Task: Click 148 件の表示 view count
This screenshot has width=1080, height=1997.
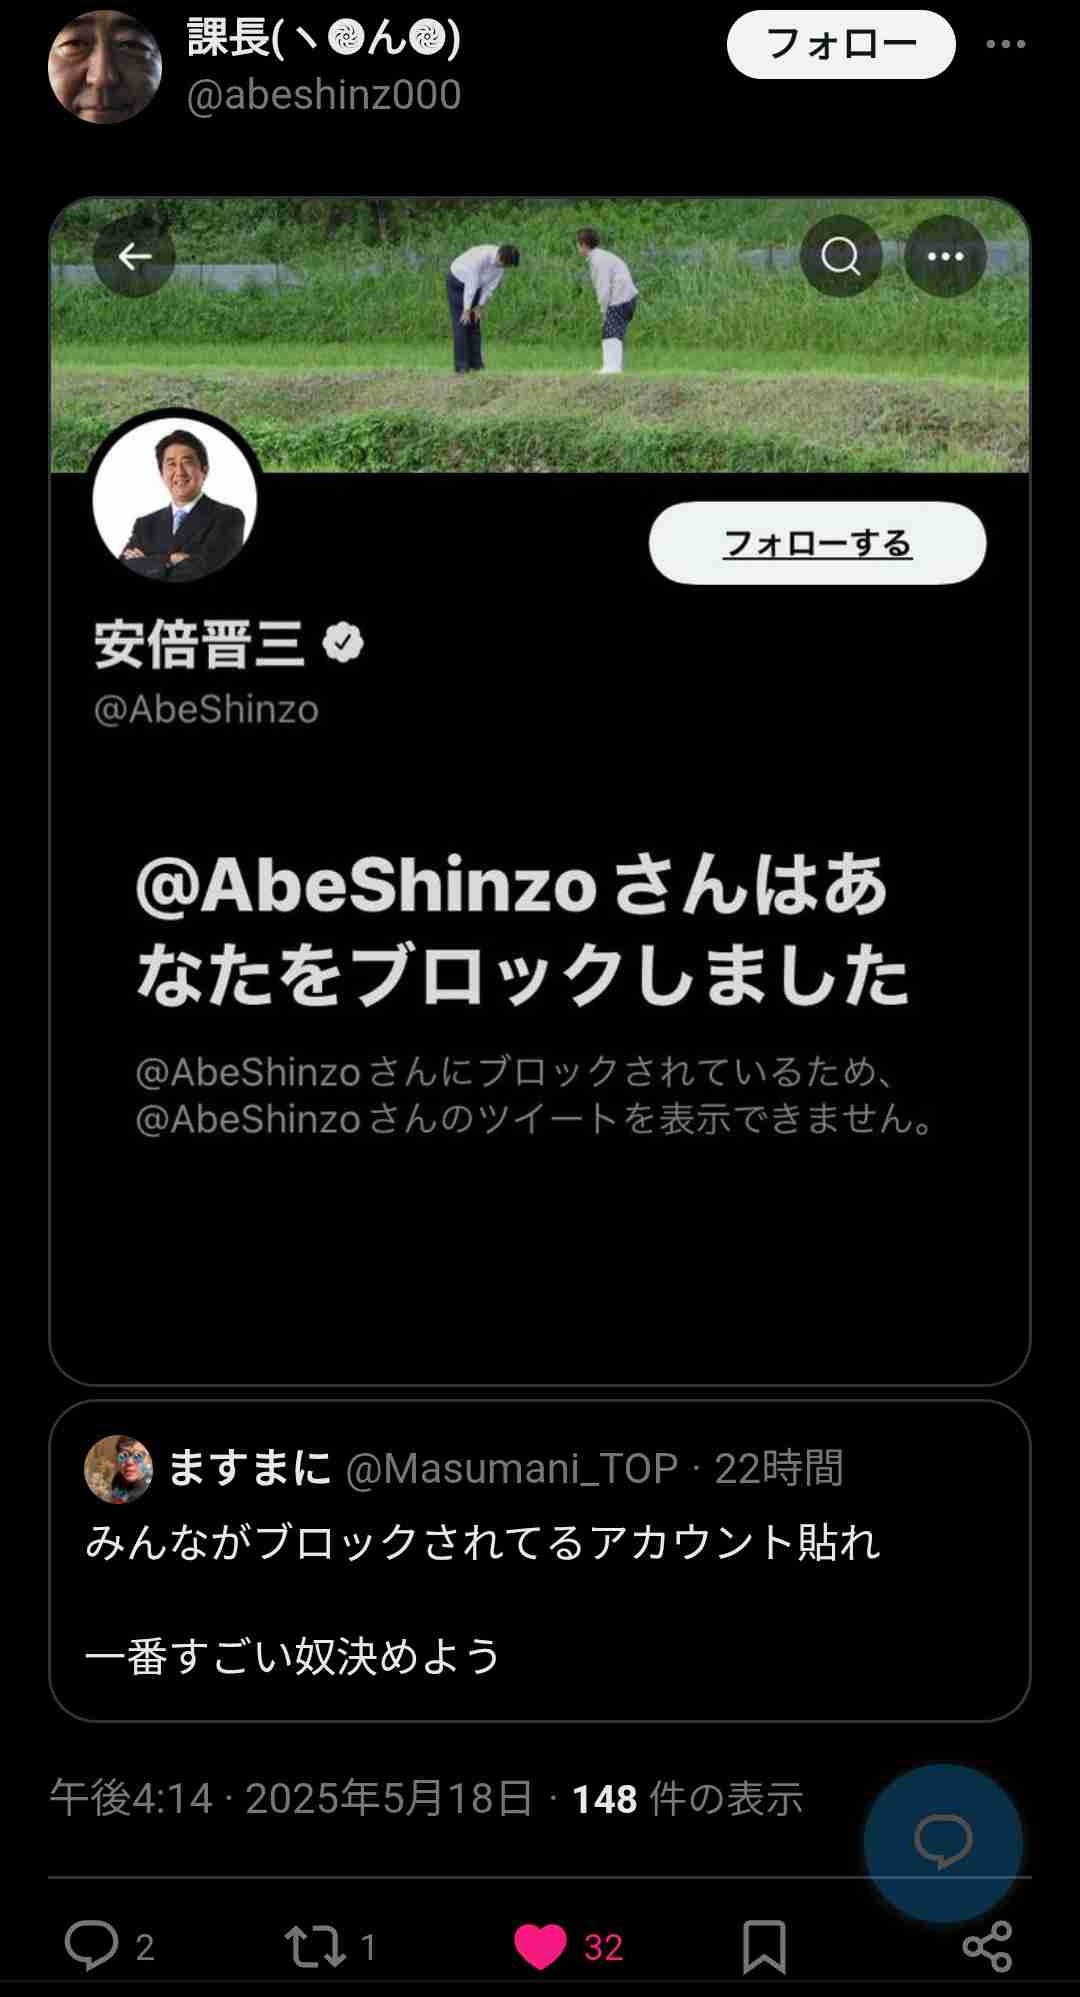Action: pos(687,1798)
